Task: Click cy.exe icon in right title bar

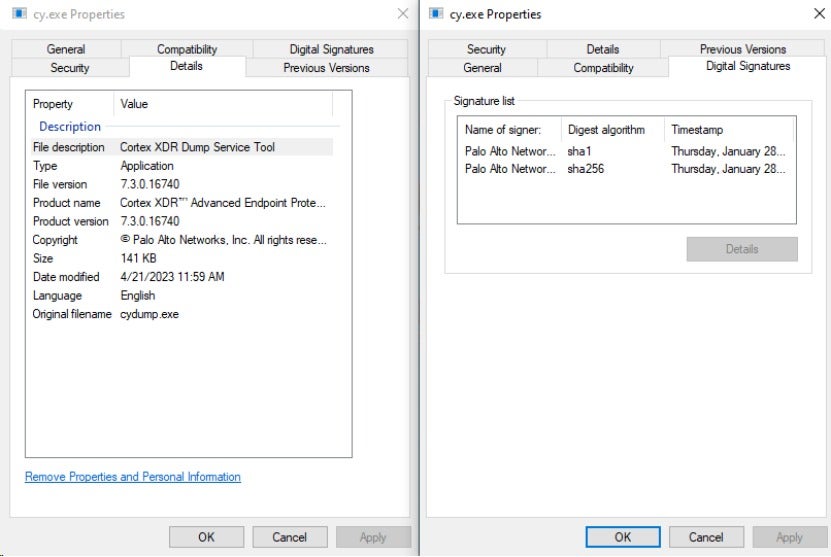Action: (436, 13)
